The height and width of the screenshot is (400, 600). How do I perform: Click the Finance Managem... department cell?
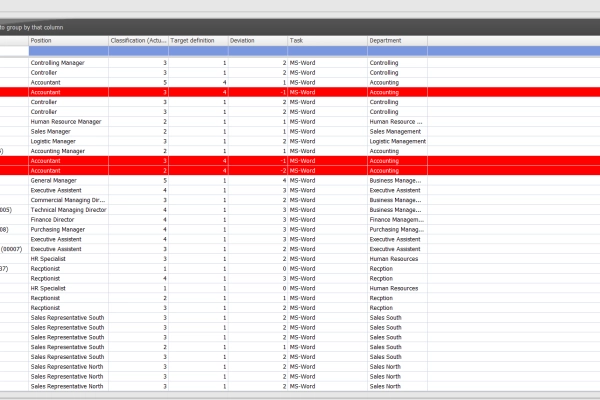(x=397, y=220)
